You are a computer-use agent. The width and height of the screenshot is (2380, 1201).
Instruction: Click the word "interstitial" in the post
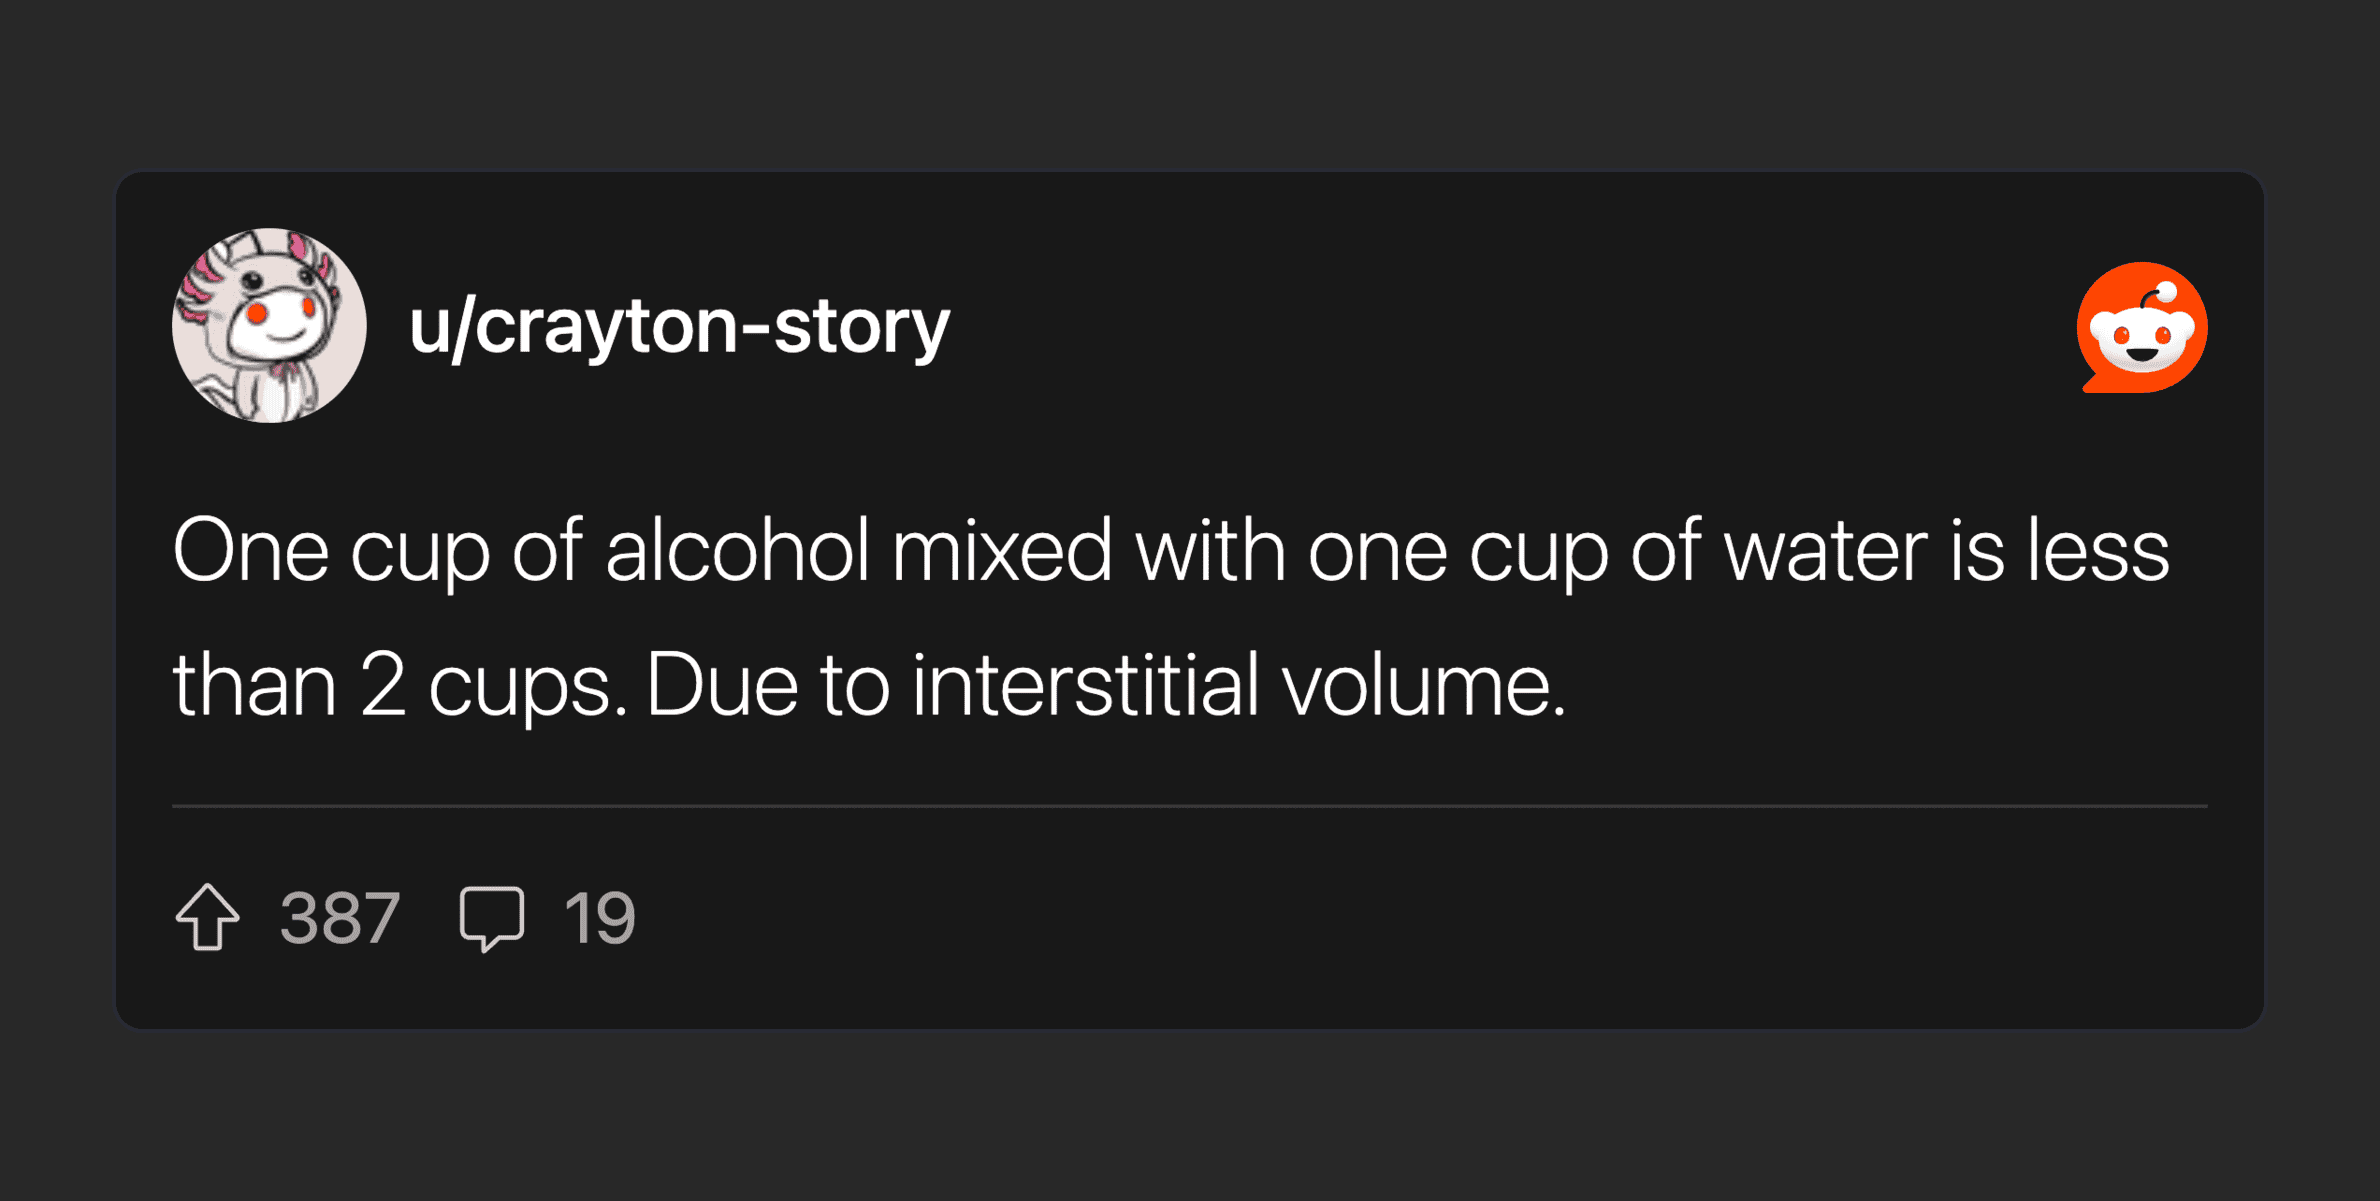click(x=1085, y=685)
